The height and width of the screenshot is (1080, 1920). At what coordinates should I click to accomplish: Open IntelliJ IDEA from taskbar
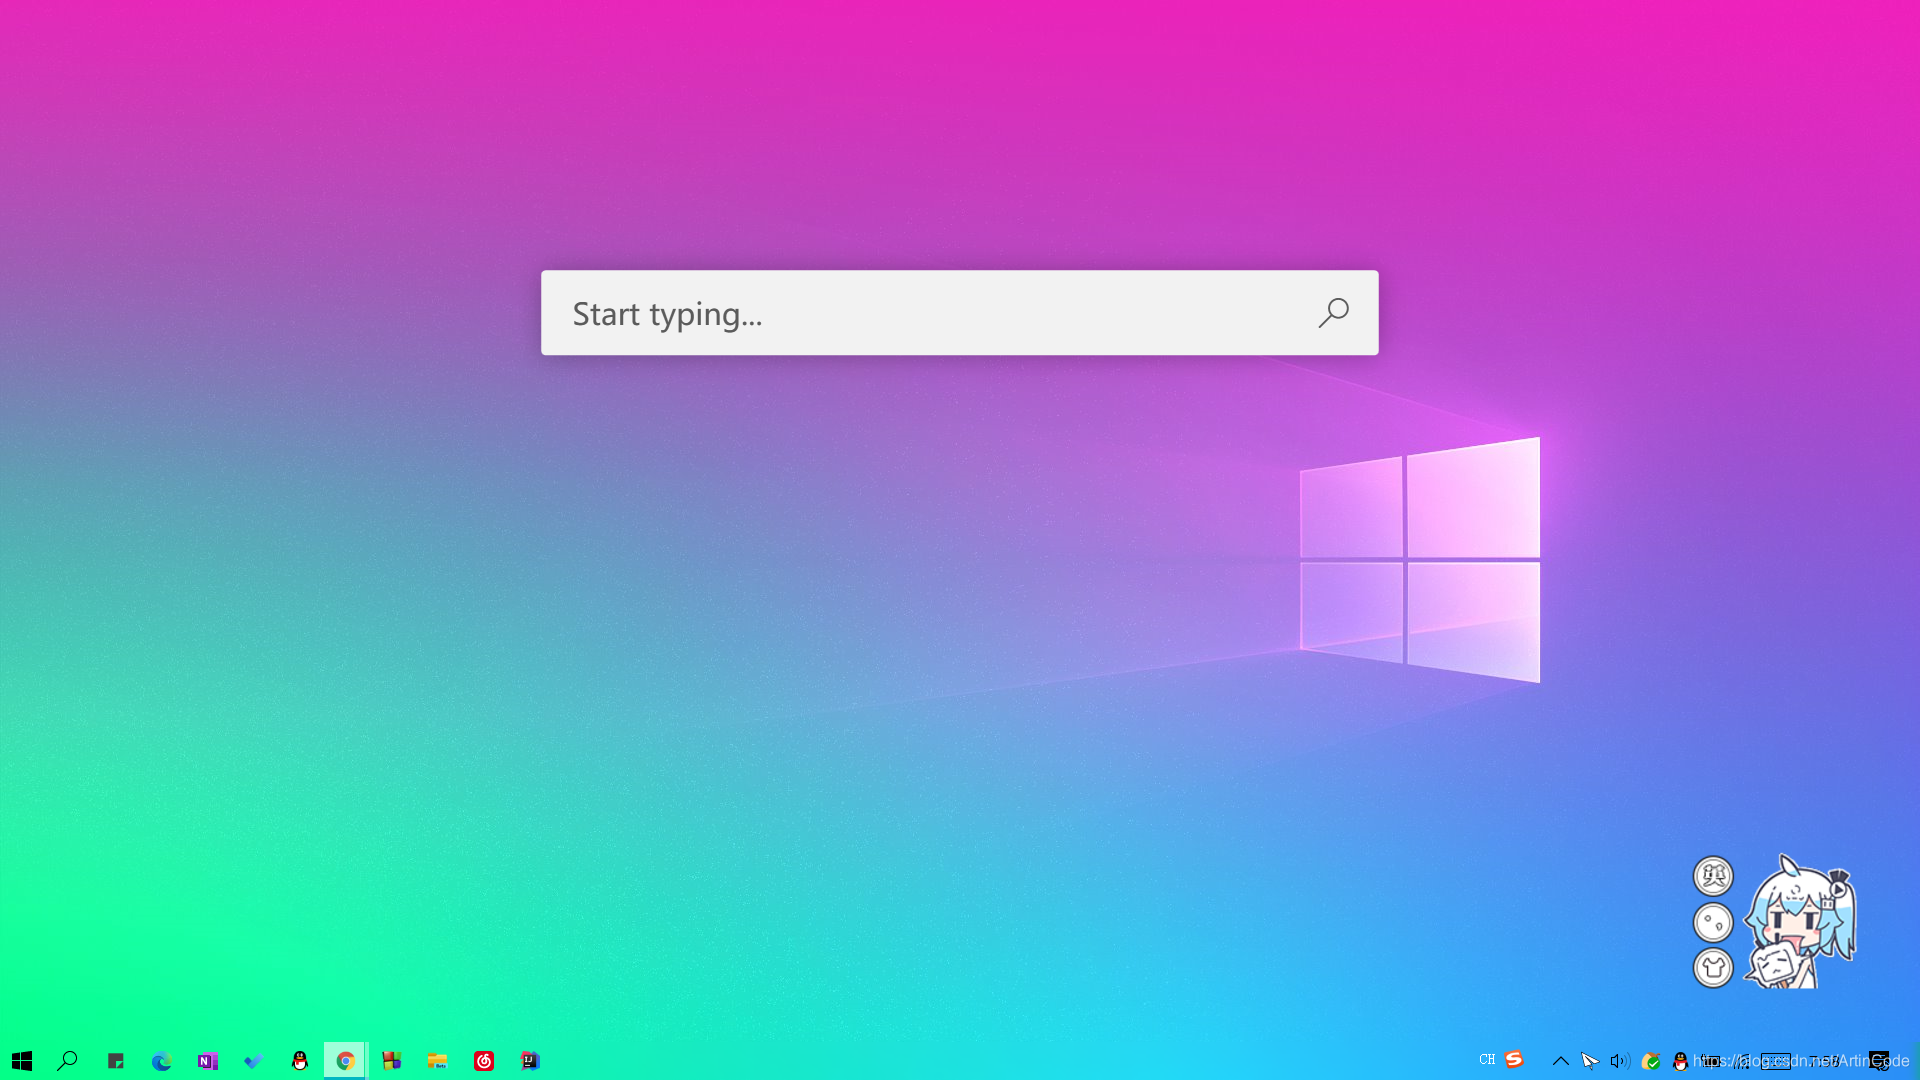[530, 1061]
